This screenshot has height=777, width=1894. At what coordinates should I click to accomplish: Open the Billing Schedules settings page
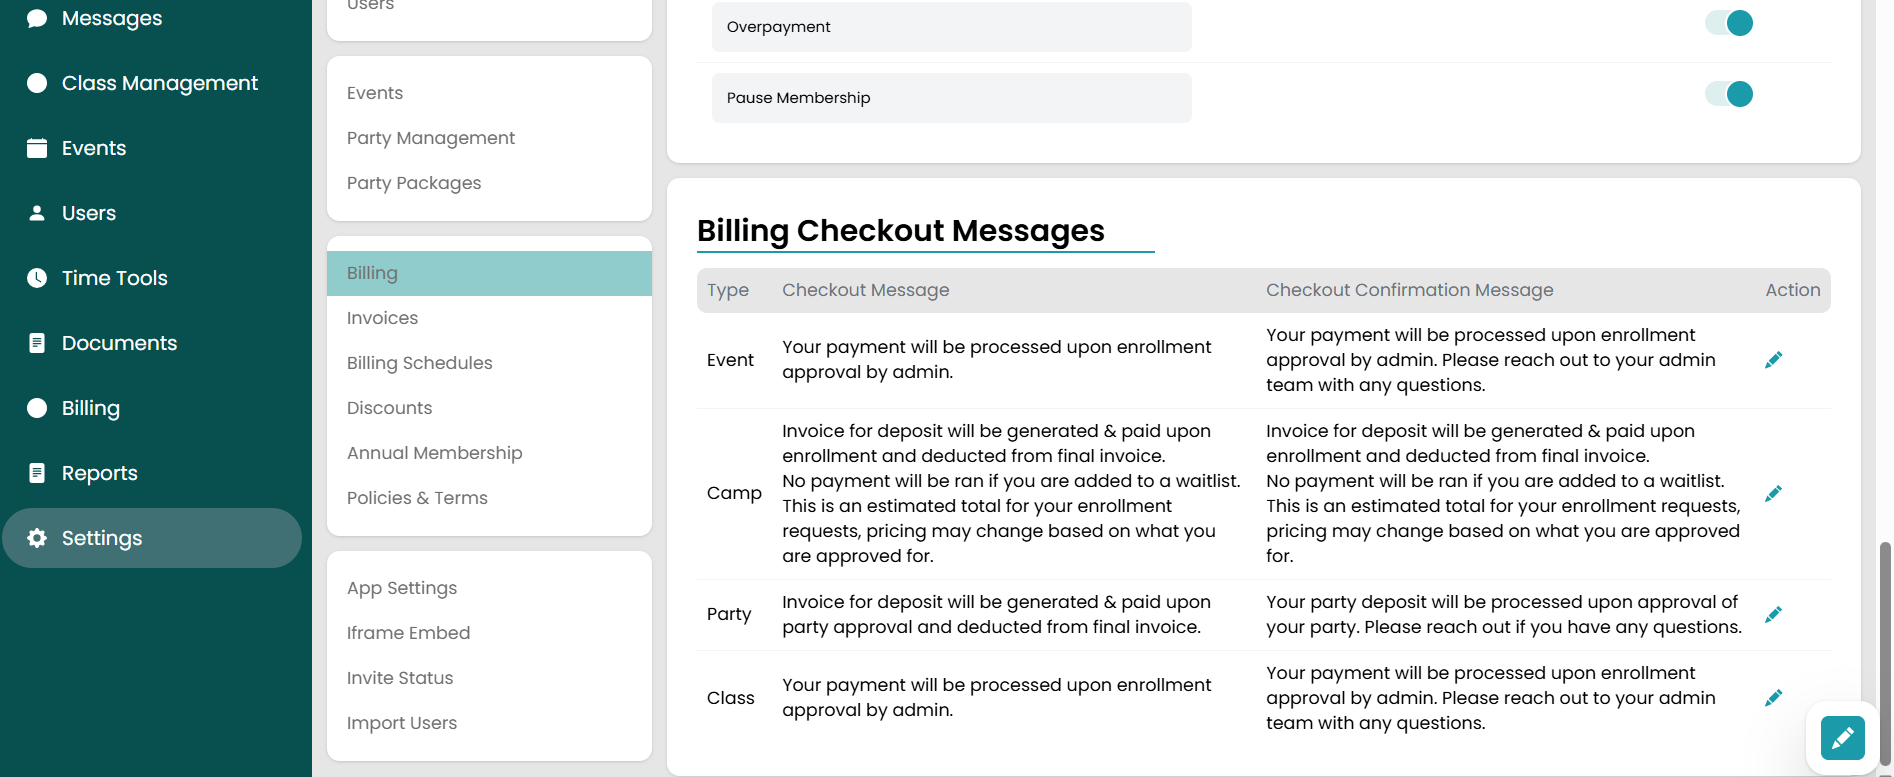pos(419,363)
